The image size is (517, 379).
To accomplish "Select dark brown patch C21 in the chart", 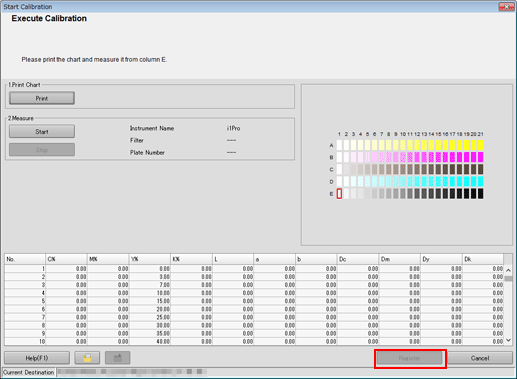I will (x=480, y=169).
